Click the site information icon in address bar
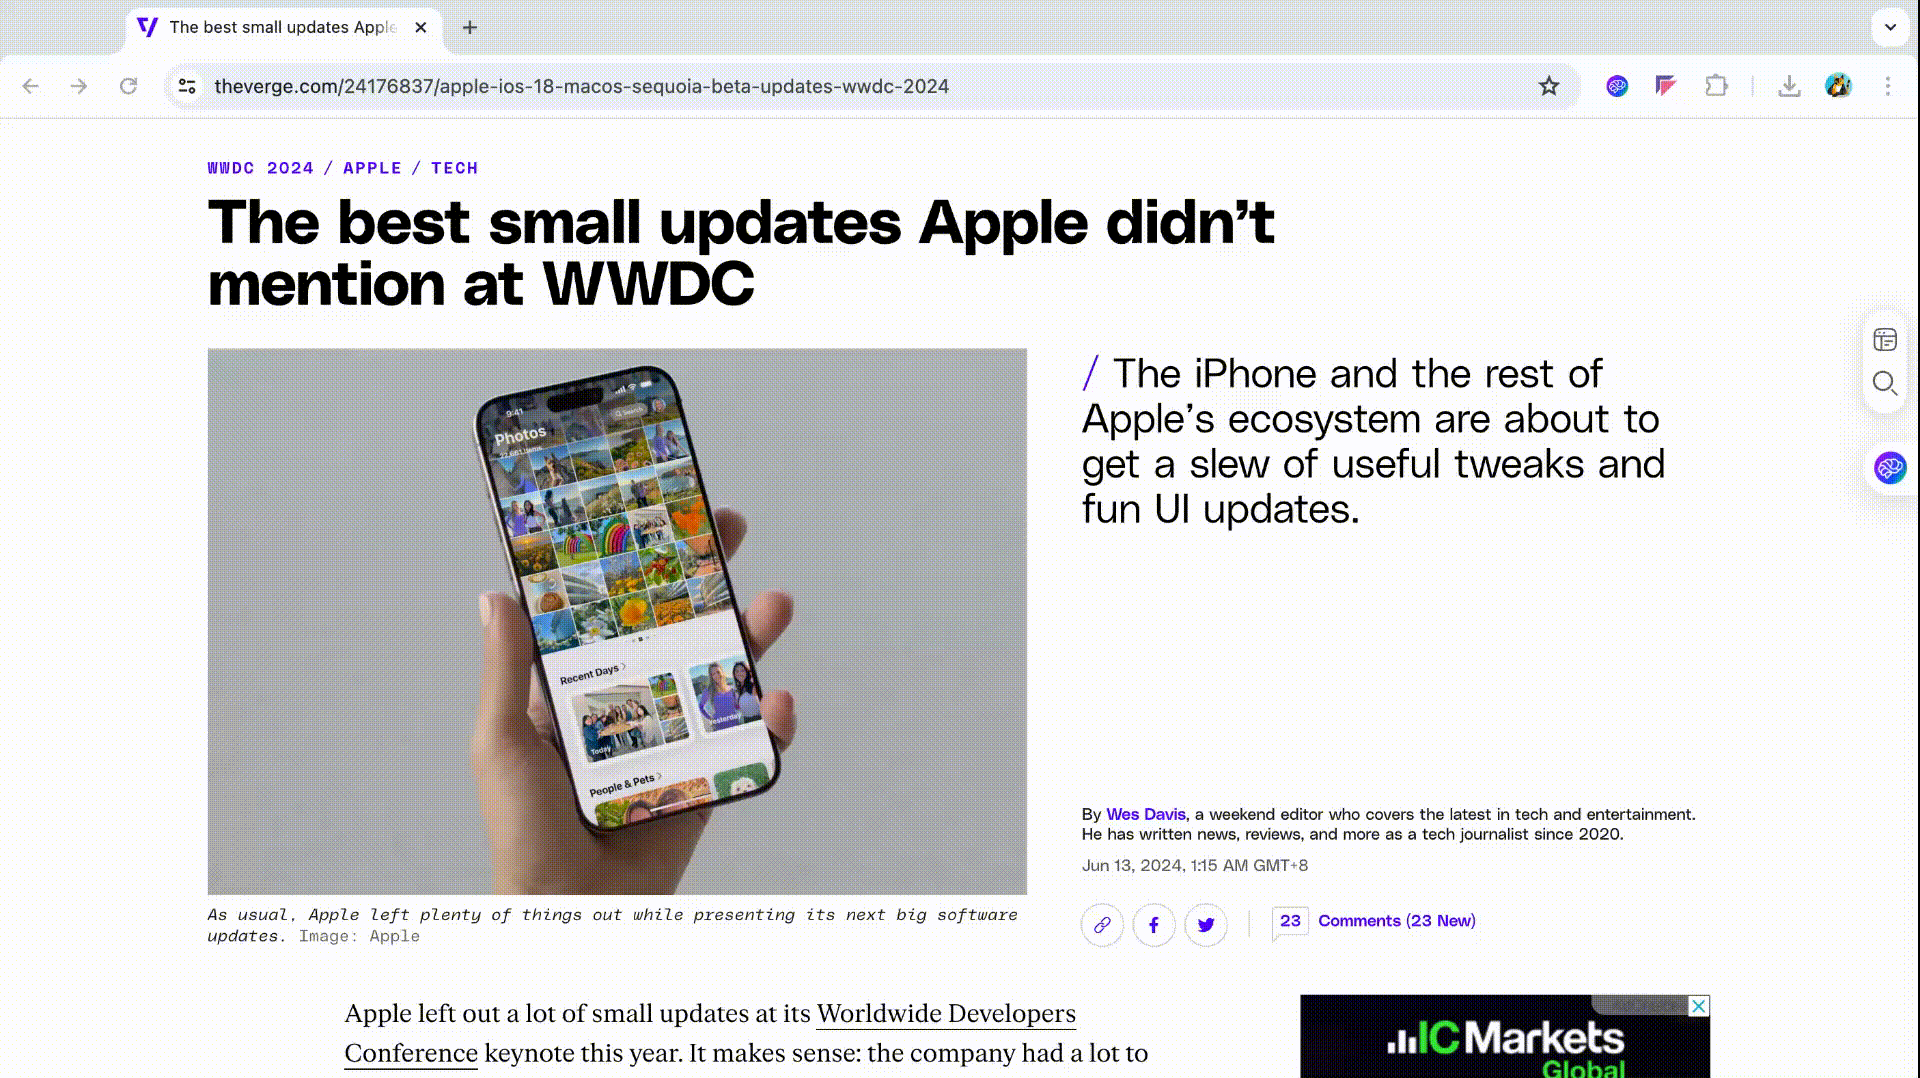This screenshot has width=1920, height=1078. click(187, 86)
